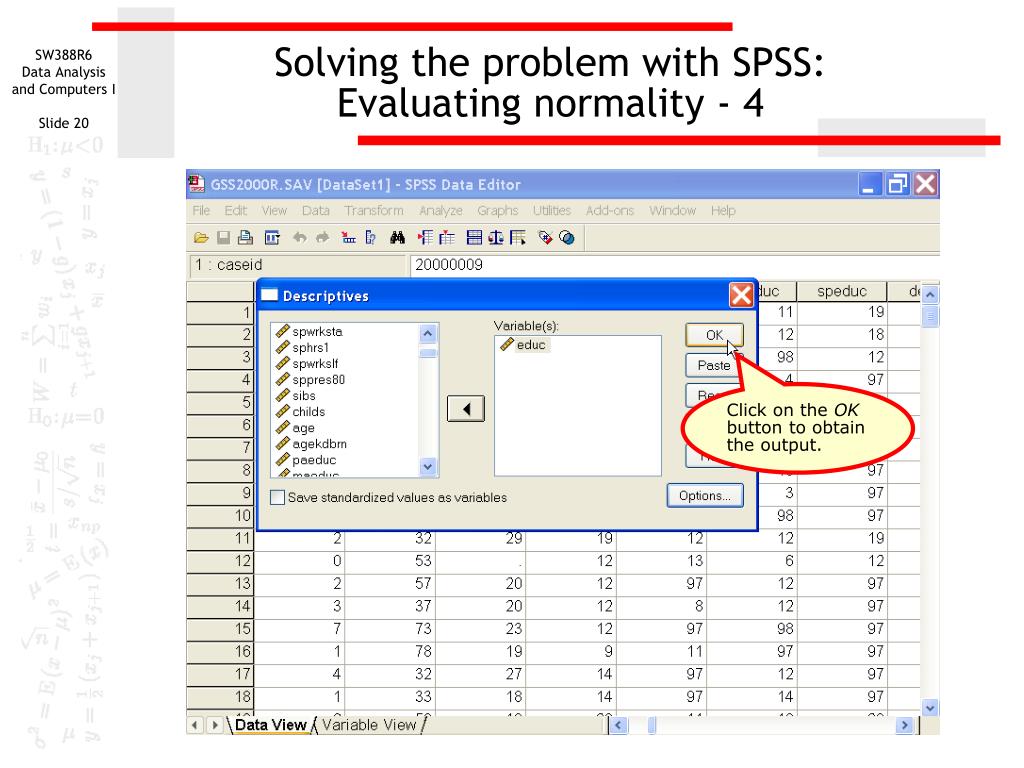
Task: Click the move-variable left arrow button
Action: pos(466,409)
